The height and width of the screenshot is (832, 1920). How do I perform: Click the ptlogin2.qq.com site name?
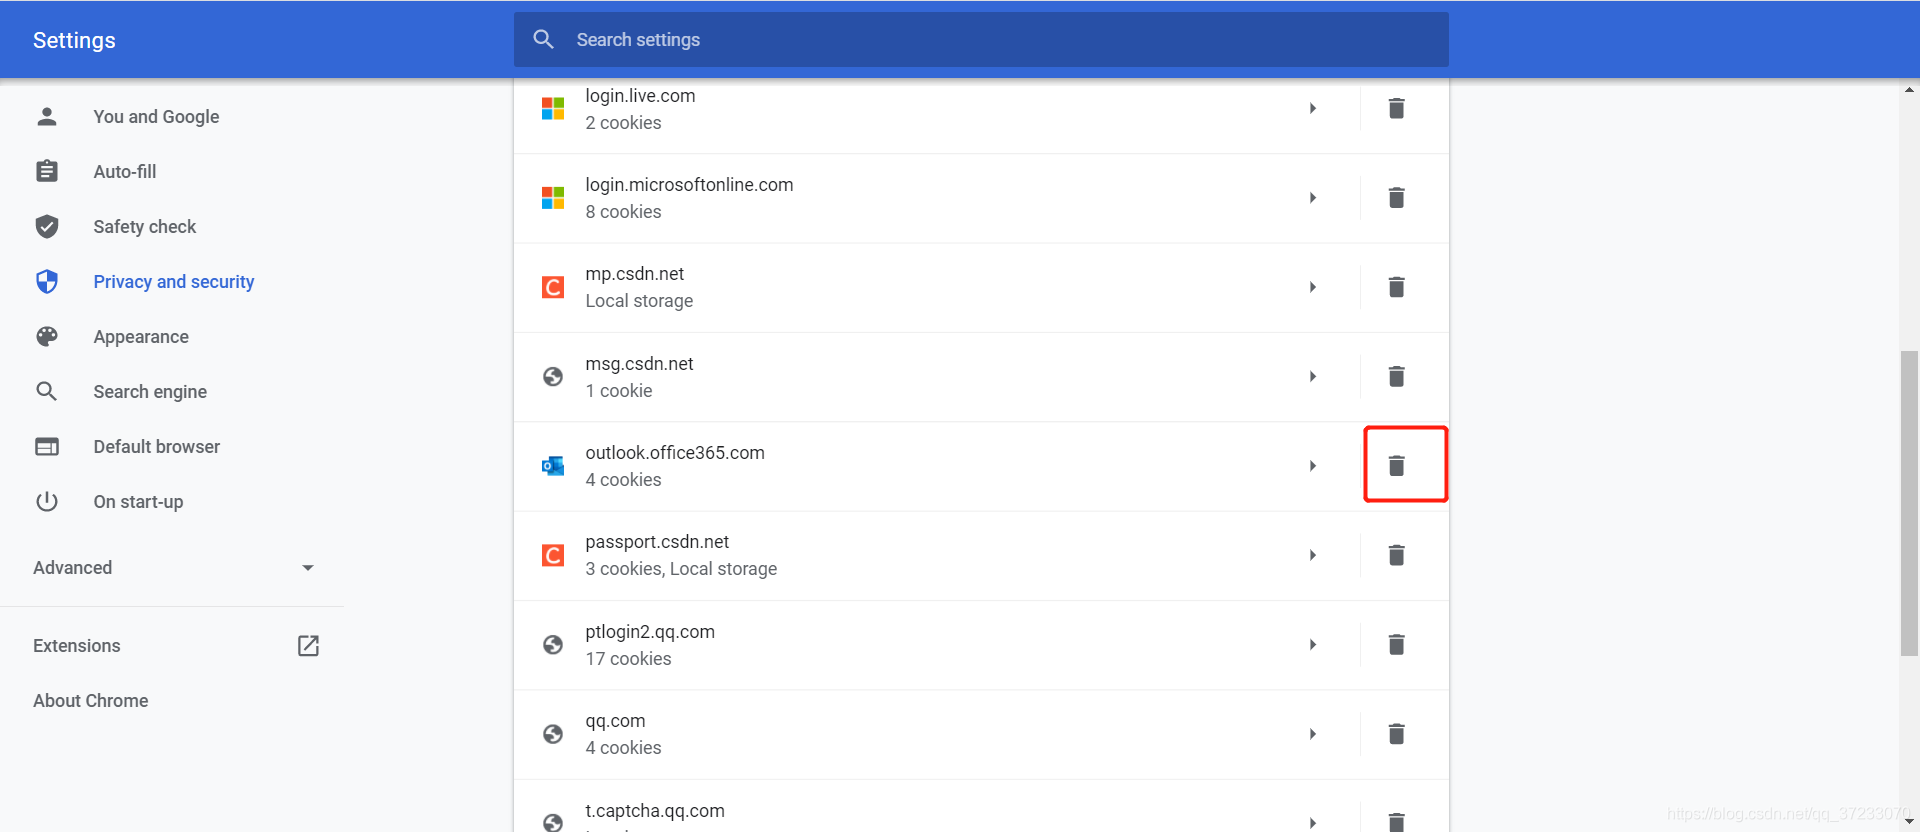(650, 632)
